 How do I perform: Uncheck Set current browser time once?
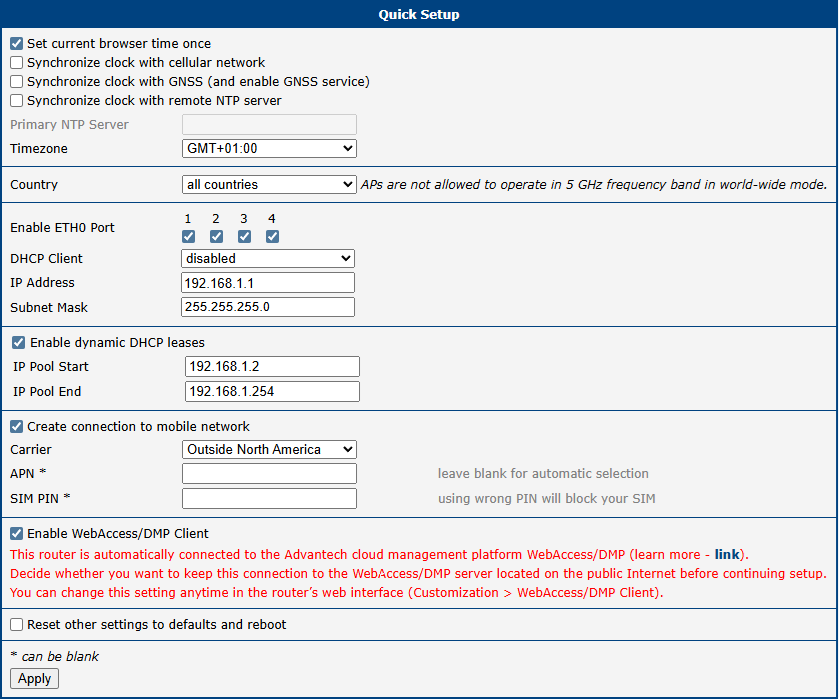pyautogui.click(x=17, y=43)
